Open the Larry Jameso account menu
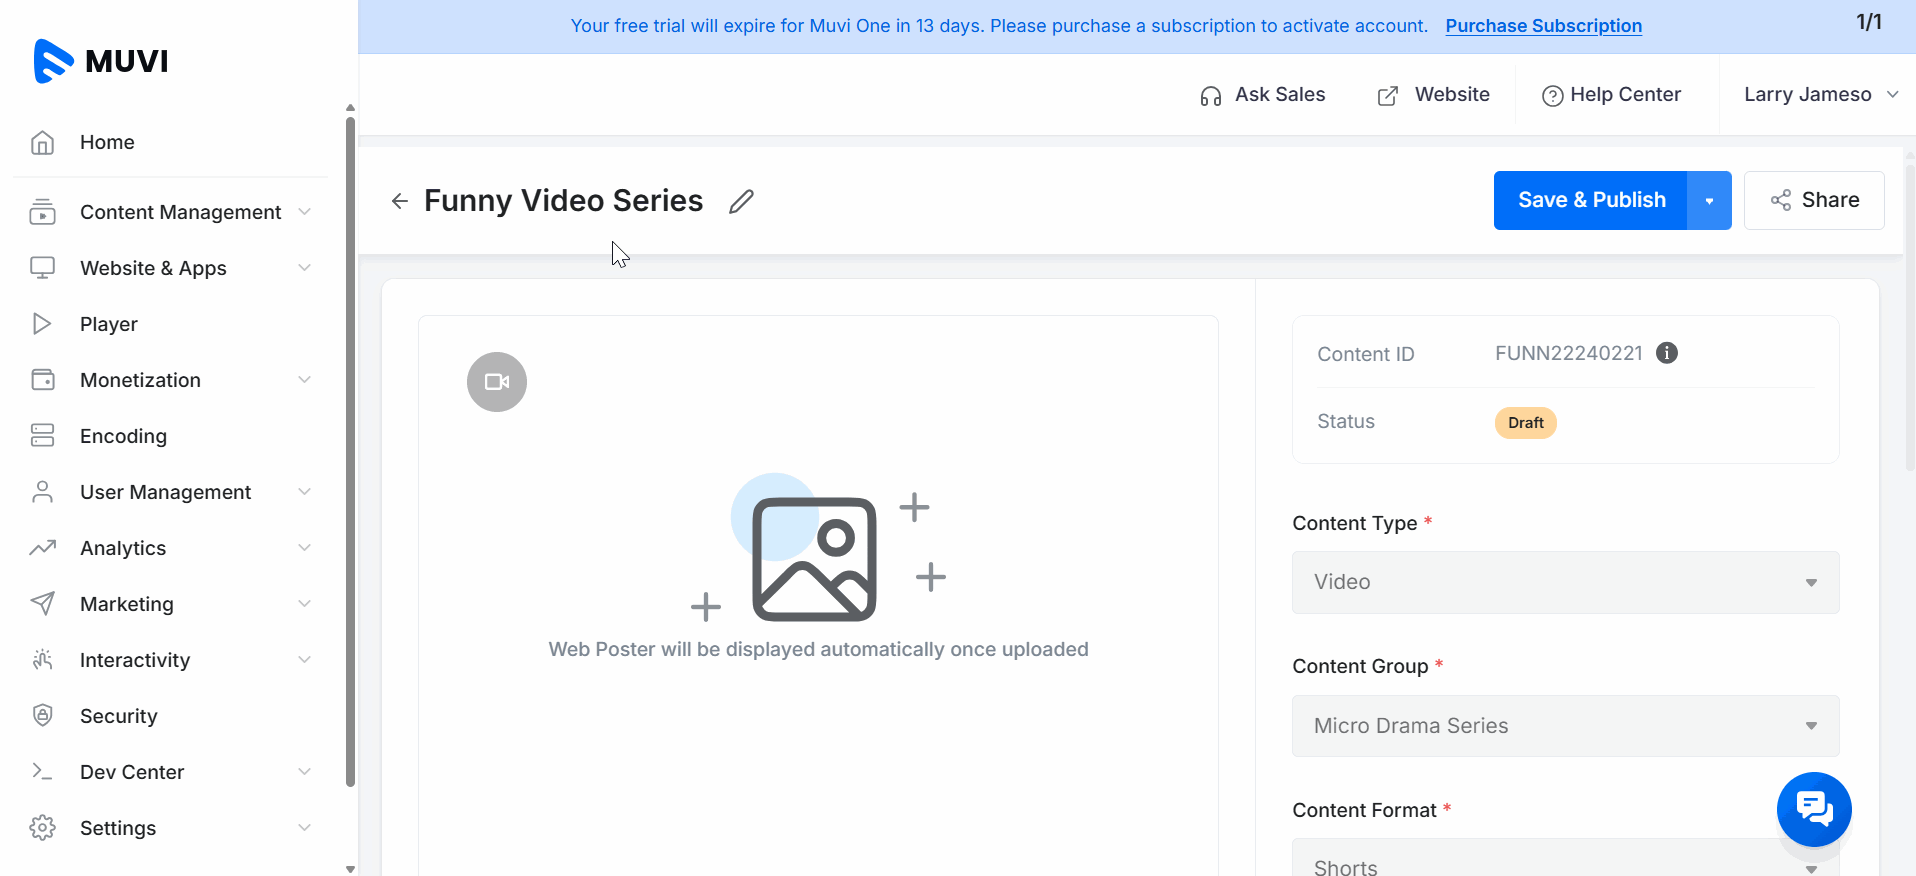1916x876 pixels. tap(1820, 95)
